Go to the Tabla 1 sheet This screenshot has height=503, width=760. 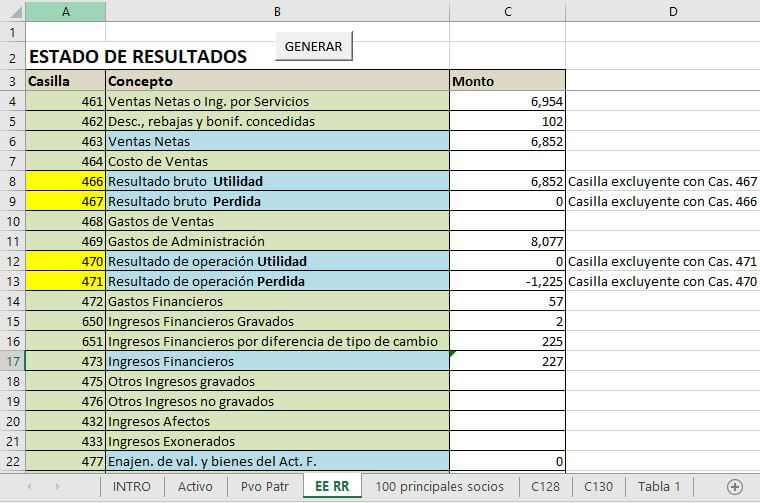[658, 487]
